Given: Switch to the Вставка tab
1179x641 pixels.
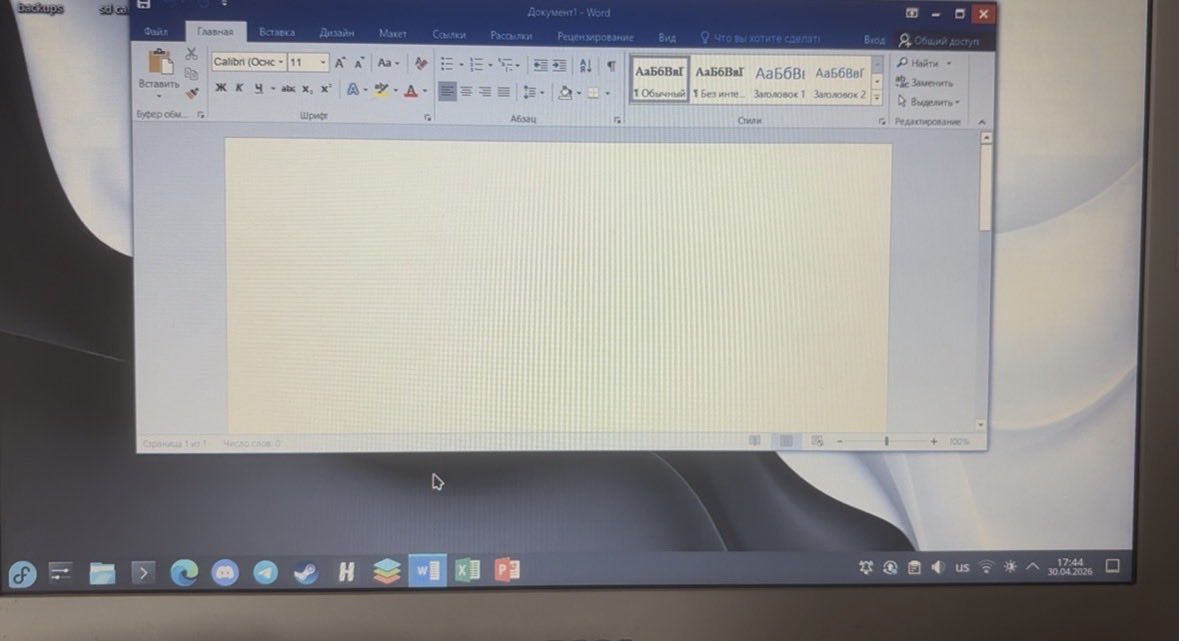Looking at the screenshot, I should click(x=277, y=32).
